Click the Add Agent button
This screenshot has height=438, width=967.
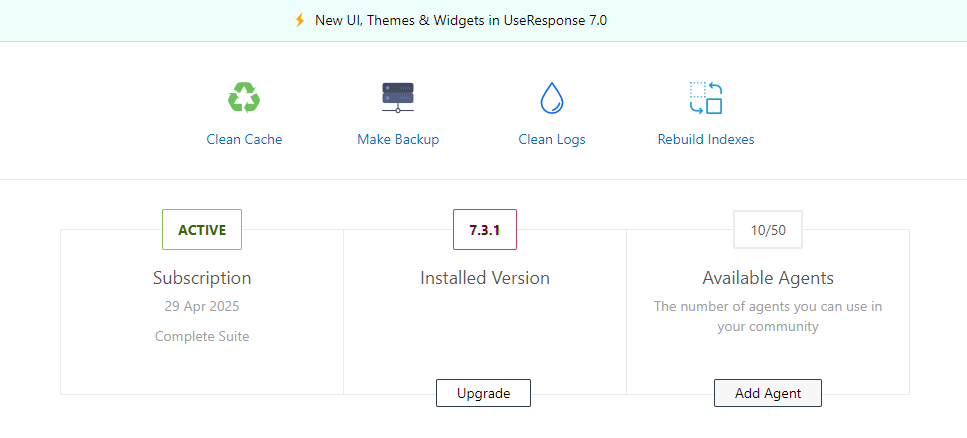point(768,393)
